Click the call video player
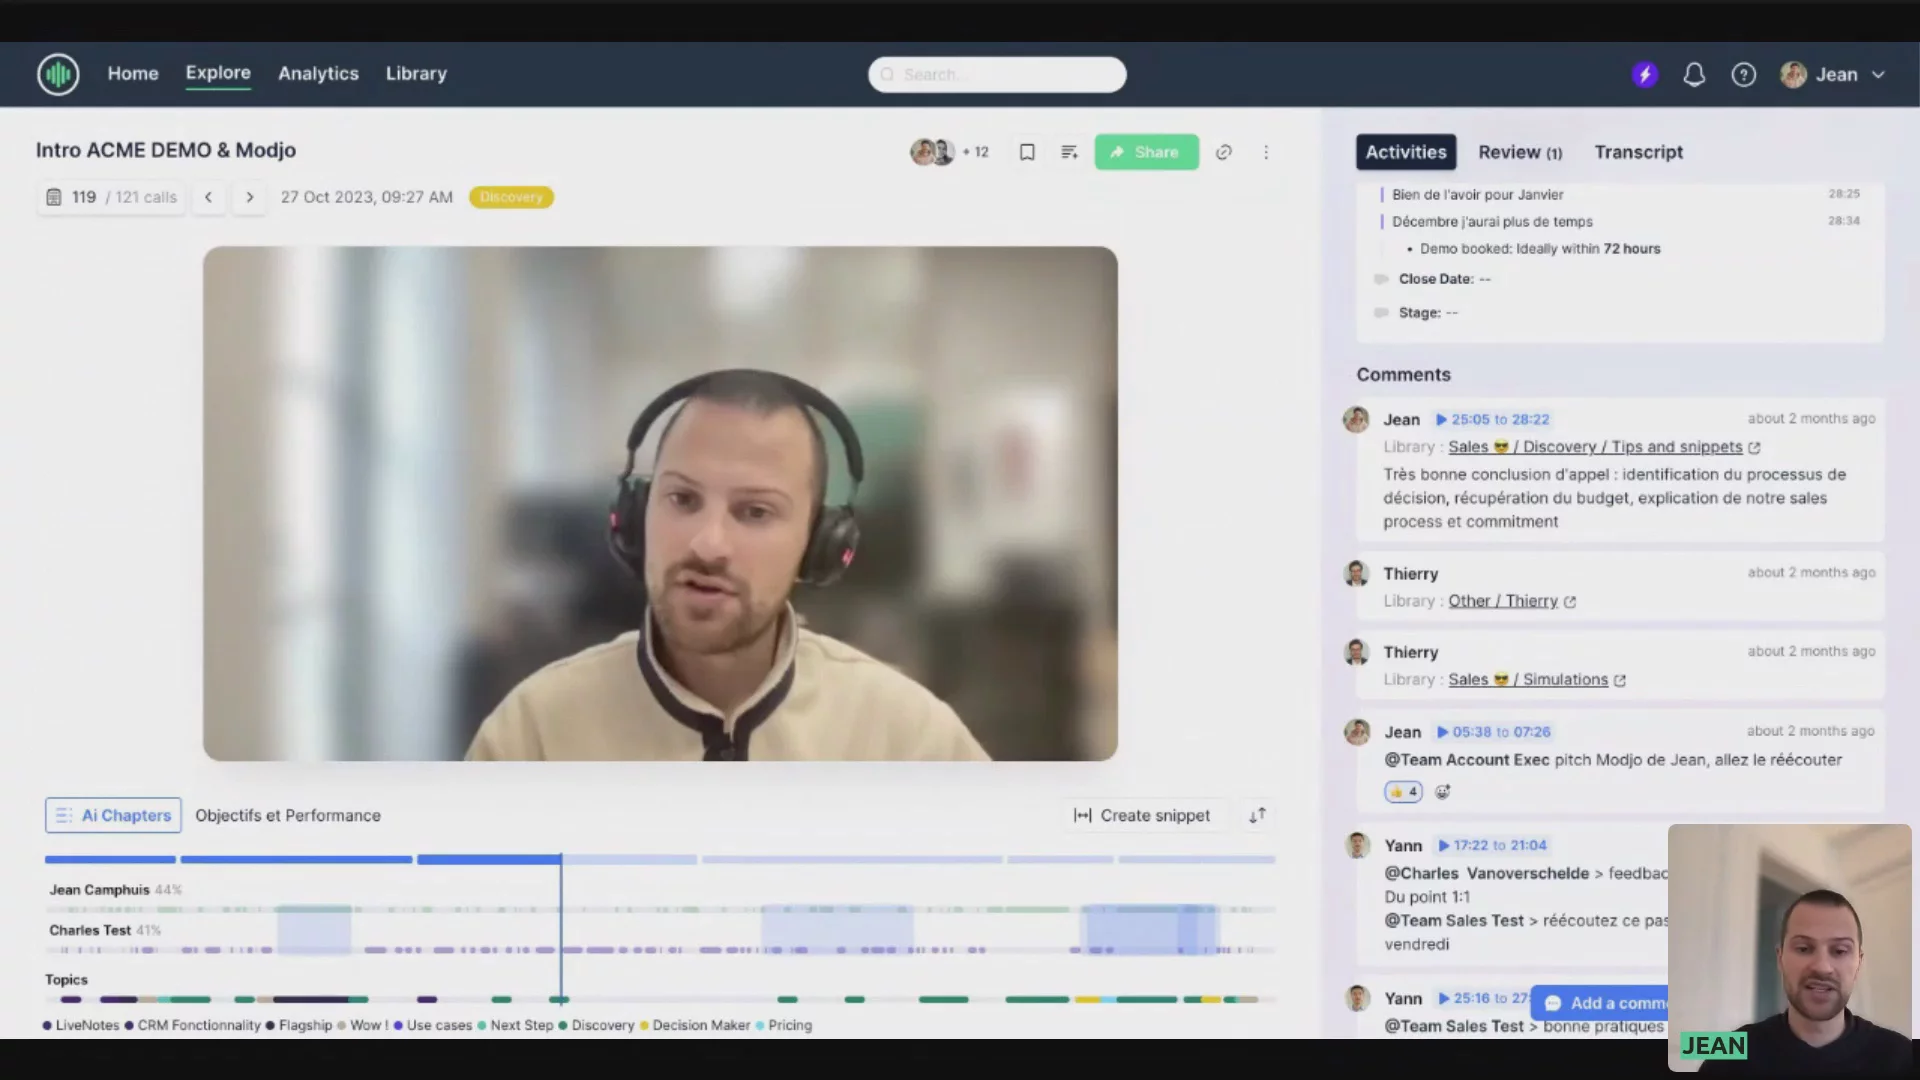Viewport: 1920px width, 1080px height. coord(660,503)
